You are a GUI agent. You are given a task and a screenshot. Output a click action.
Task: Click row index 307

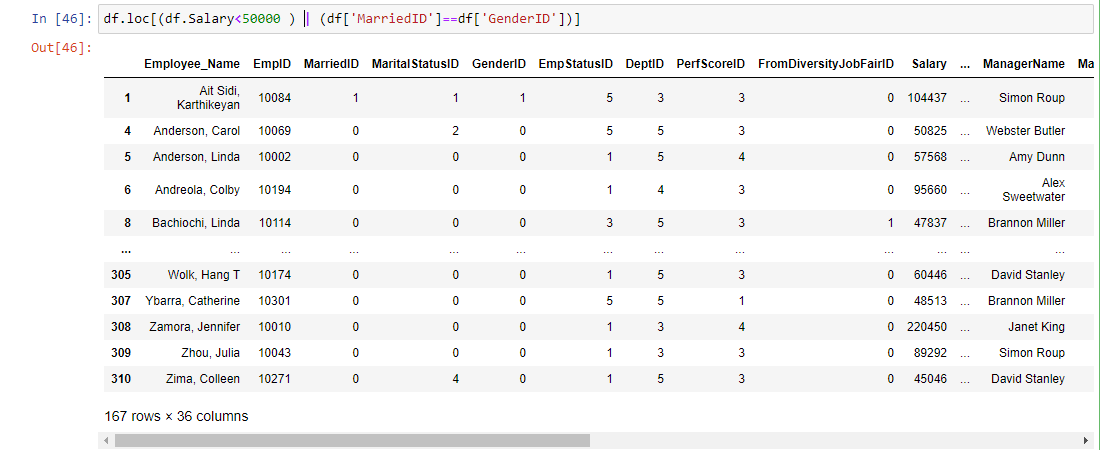tap(121, 300)
